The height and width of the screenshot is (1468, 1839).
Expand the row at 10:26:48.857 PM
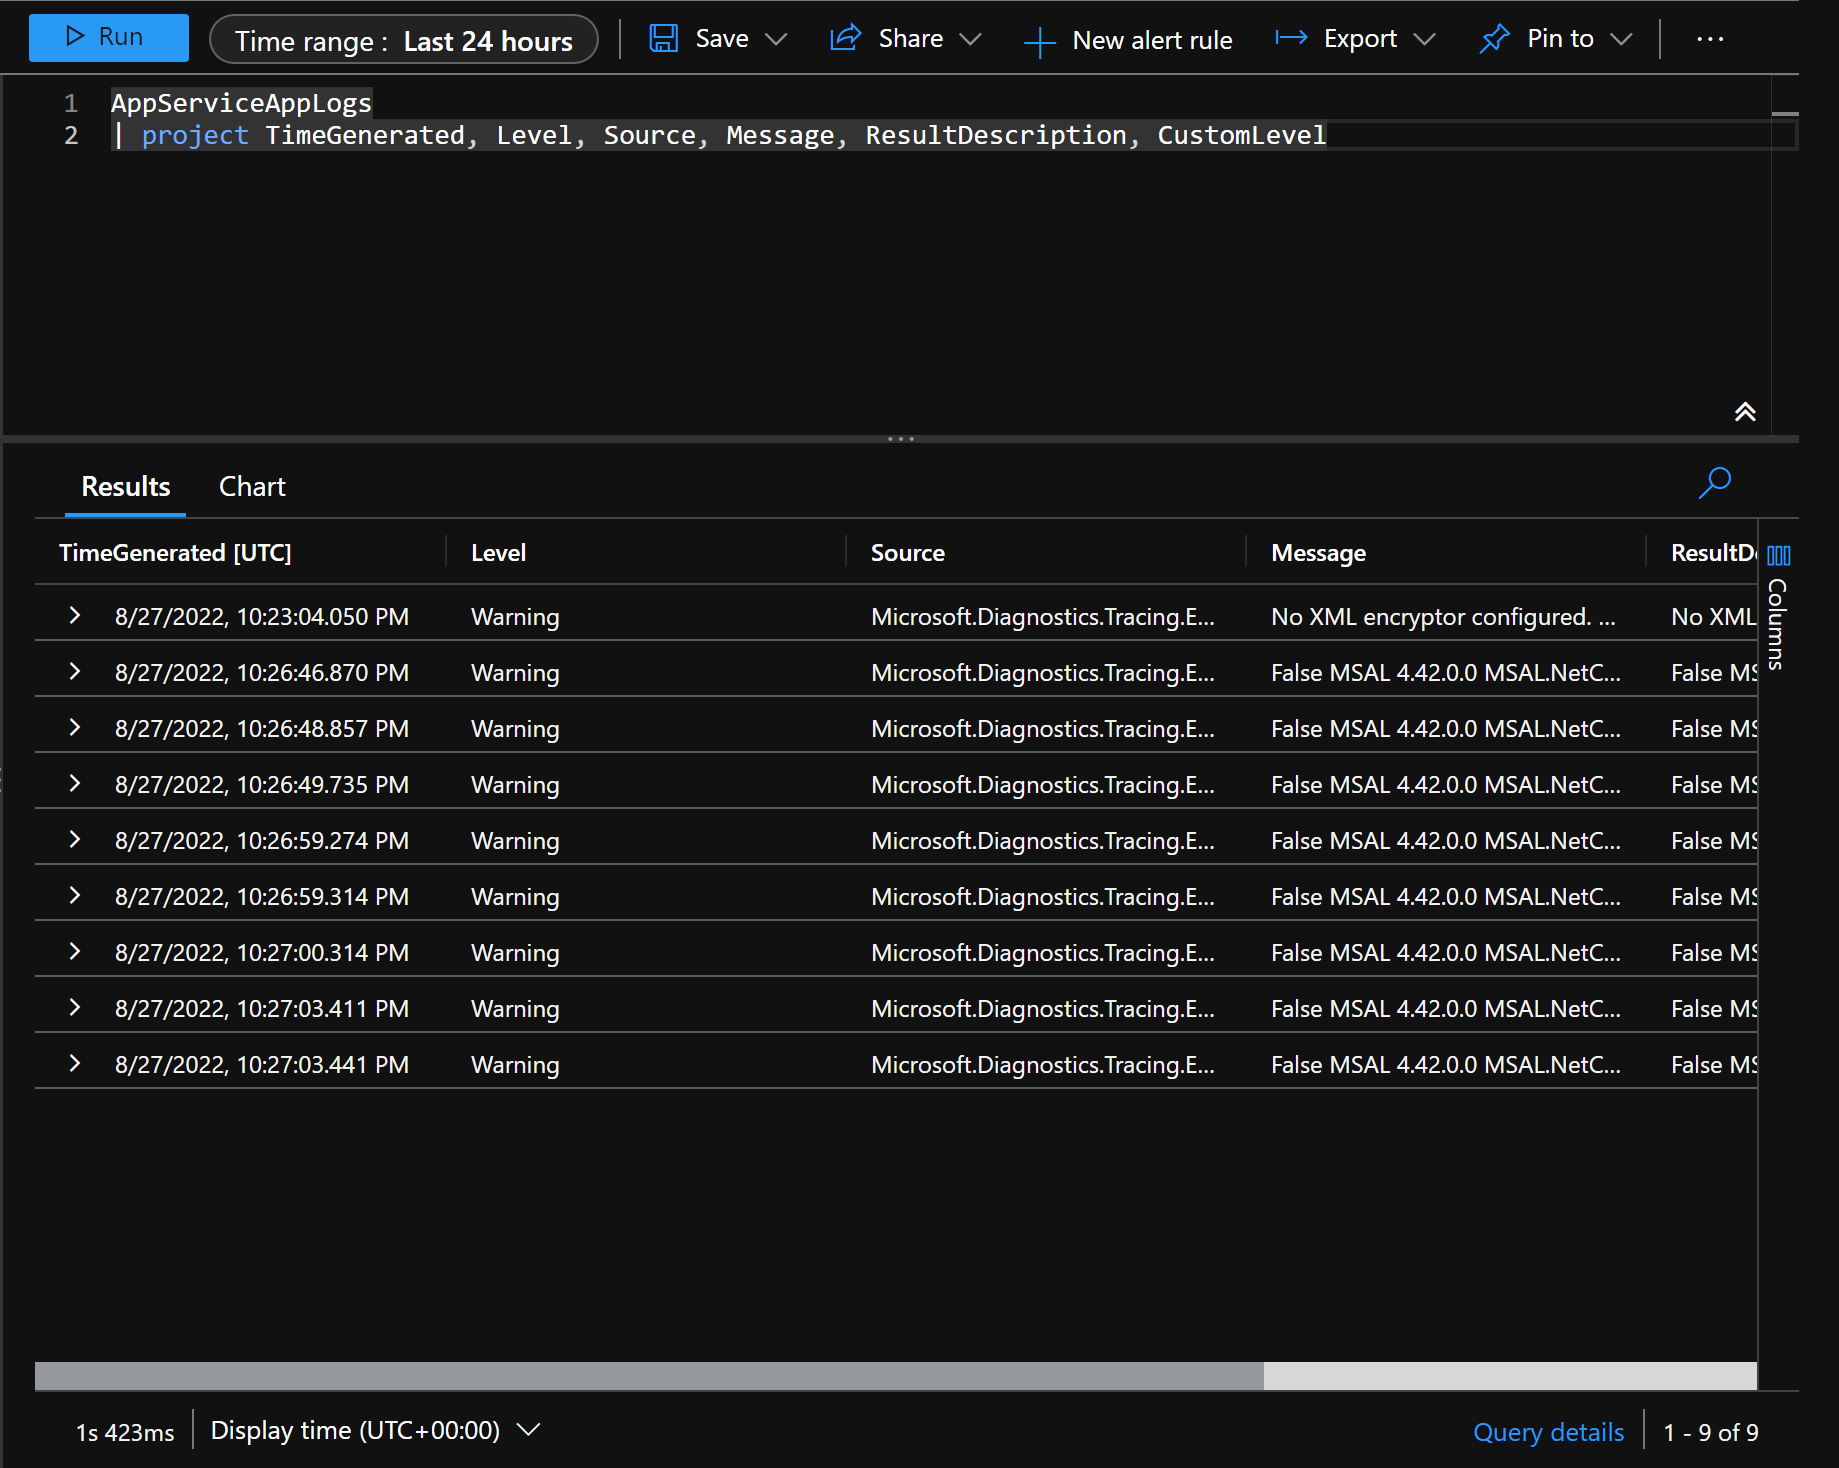[x=74, y=727]
